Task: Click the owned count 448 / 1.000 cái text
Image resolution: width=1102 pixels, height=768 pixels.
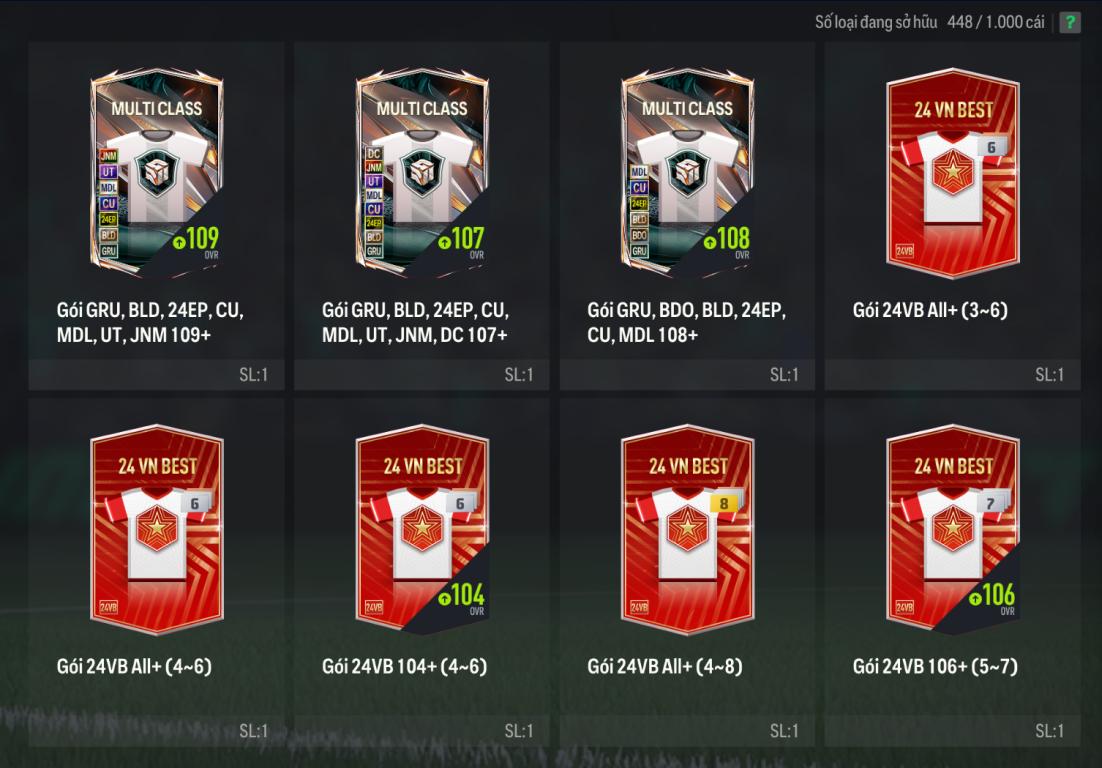Action: coord(995,22)
